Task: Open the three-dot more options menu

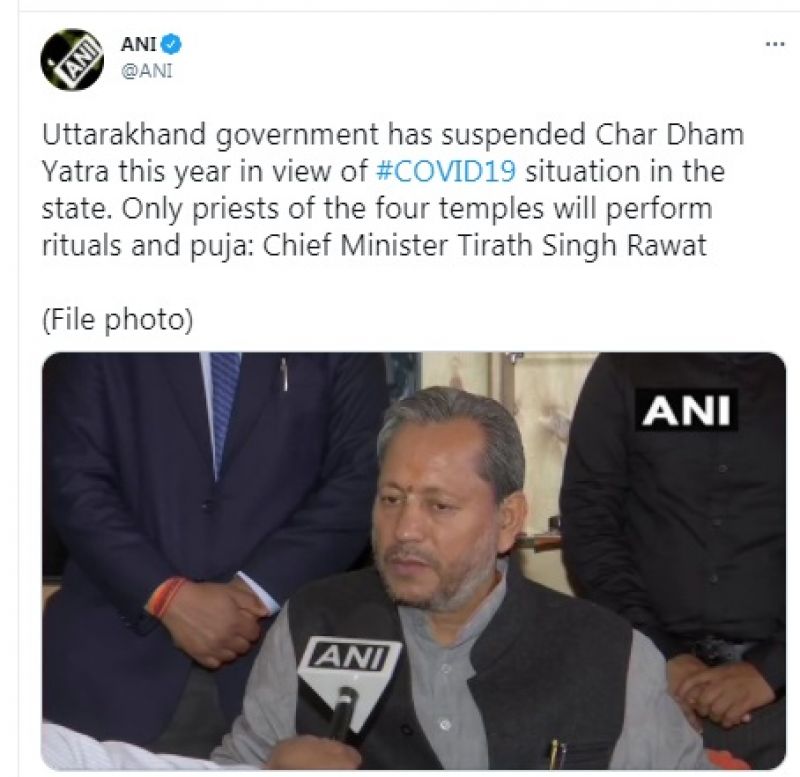Action: tap(775, 44)
